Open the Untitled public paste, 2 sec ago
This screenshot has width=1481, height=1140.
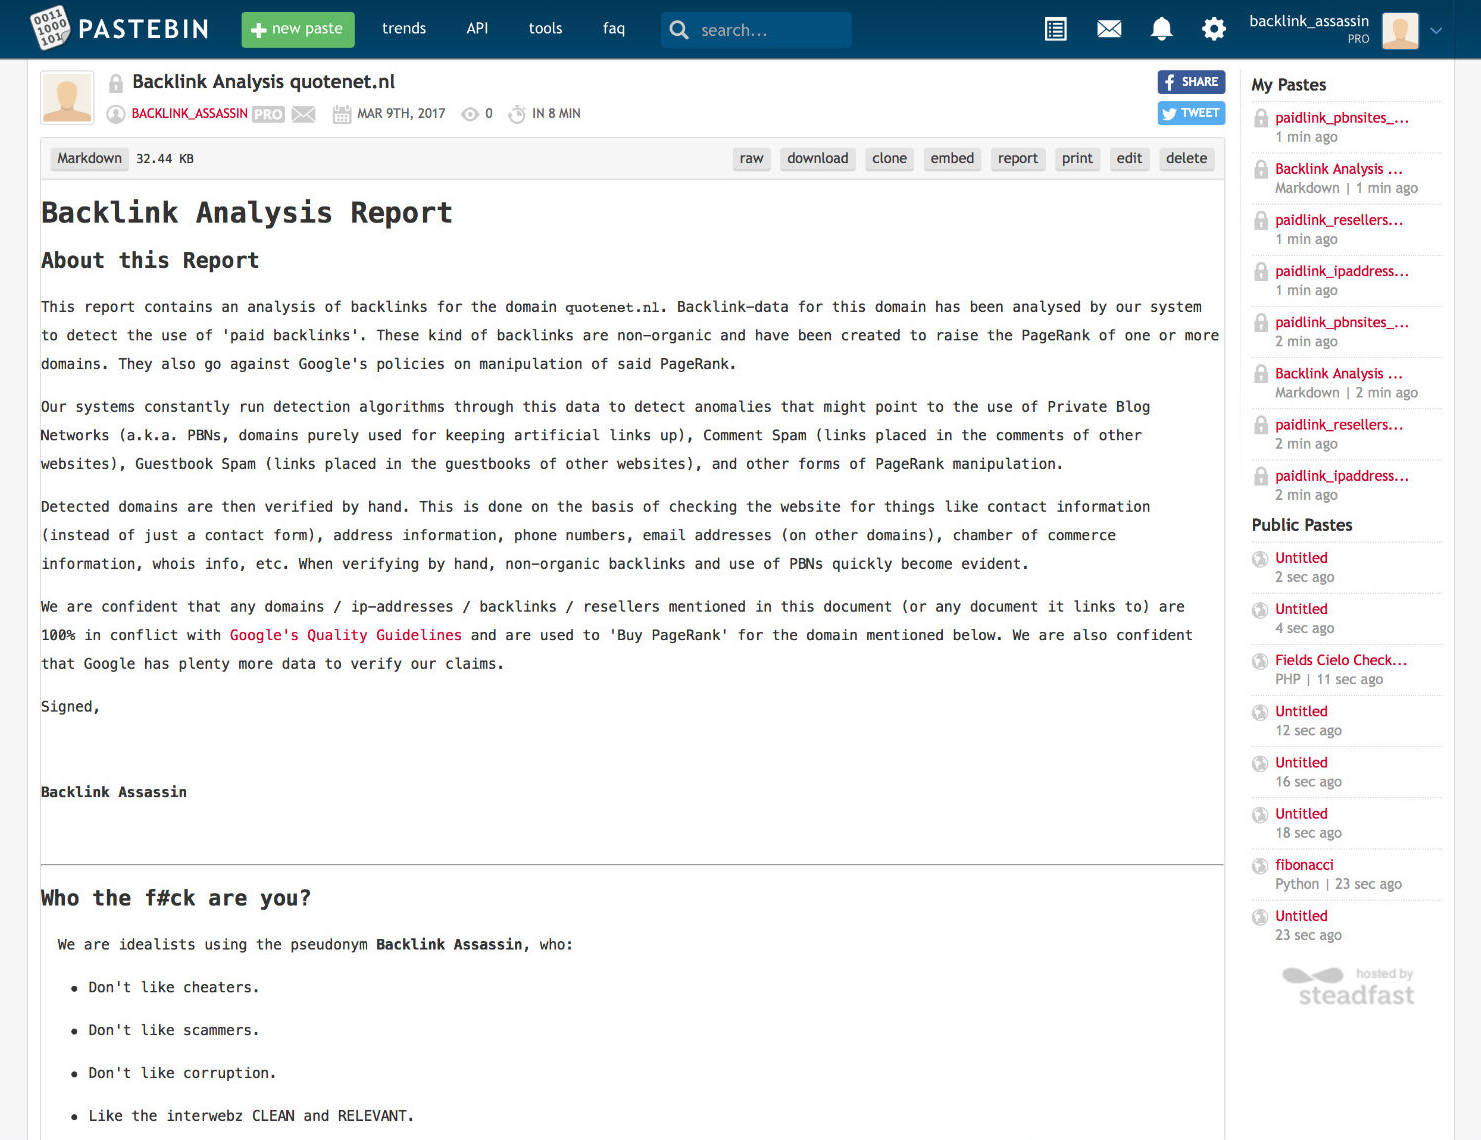coord(1301,558)
